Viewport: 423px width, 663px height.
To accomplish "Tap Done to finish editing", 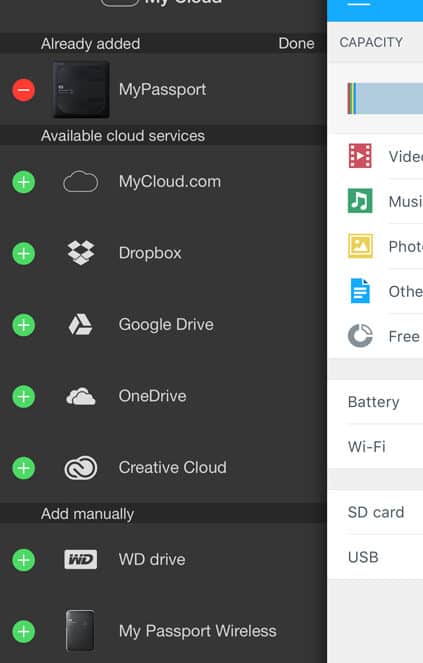I will click(x=297, y=44).
